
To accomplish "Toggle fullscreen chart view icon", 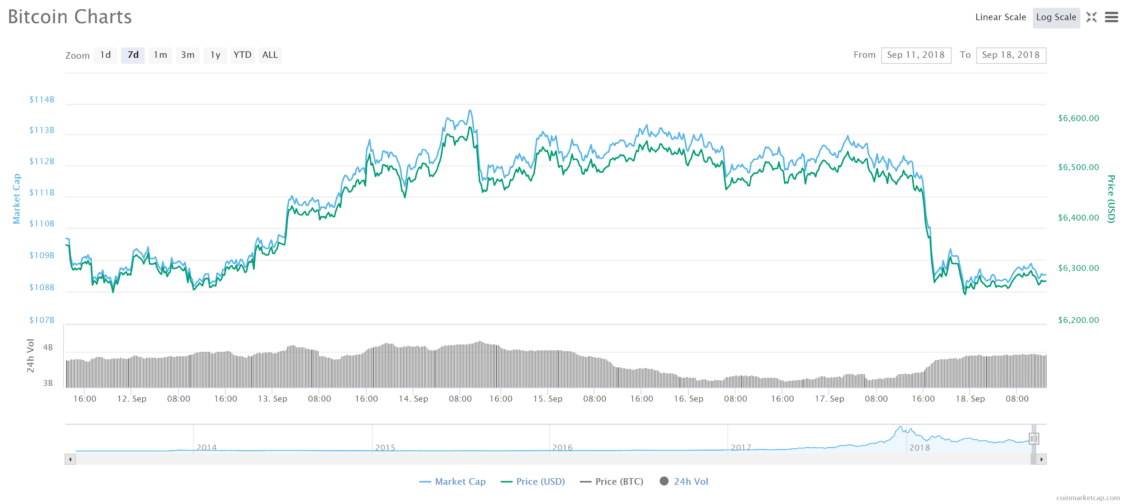I will (x=1091, y=17).
